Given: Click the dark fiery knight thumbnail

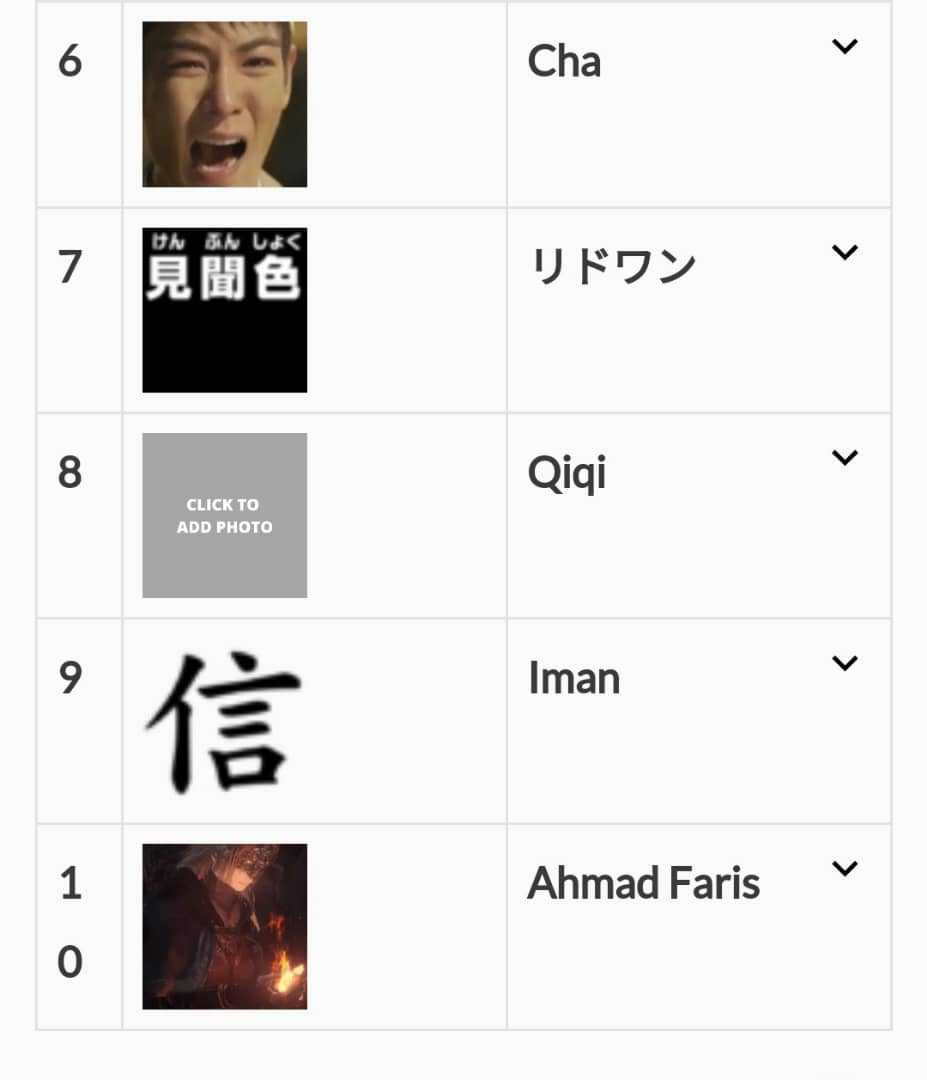Looking at the screenshot, I should [225, 926].
